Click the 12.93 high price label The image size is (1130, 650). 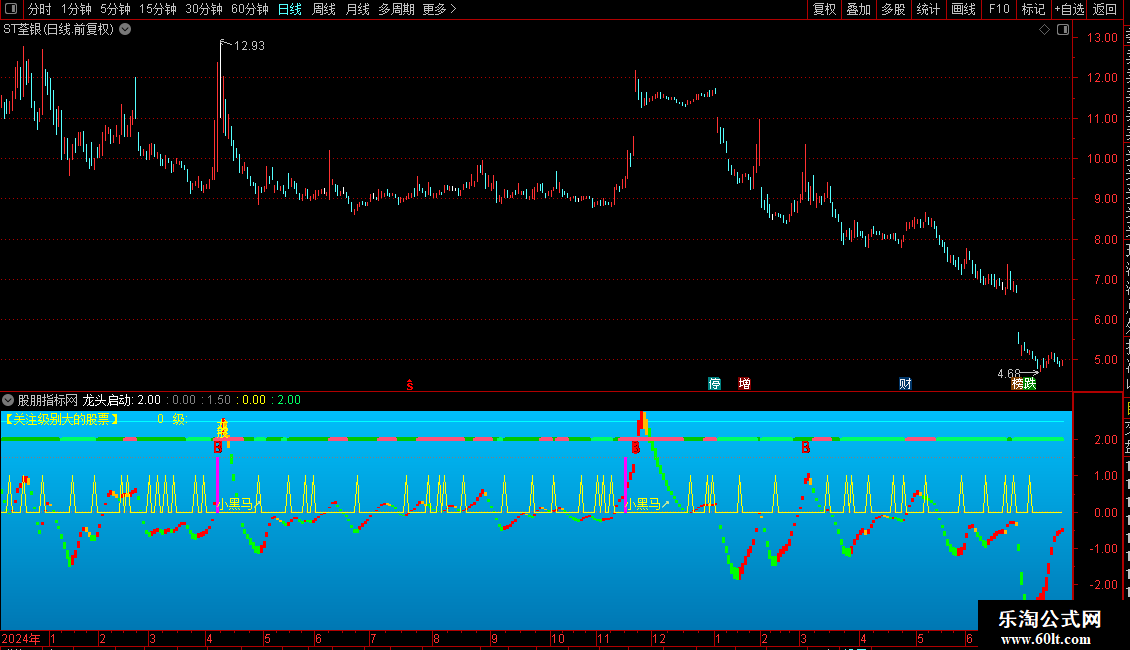pos(249,46)
